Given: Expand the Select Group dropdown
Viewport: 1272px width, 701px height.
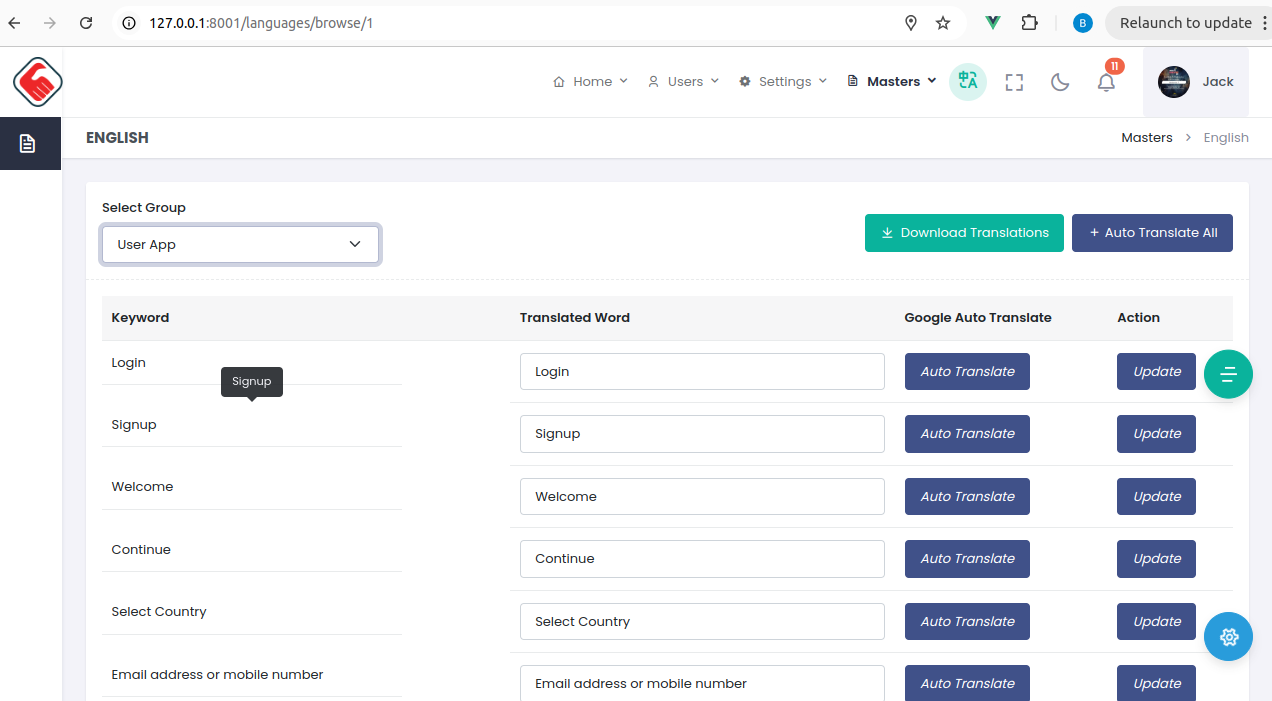Looking at the screenshot, I should click(240, 245).
